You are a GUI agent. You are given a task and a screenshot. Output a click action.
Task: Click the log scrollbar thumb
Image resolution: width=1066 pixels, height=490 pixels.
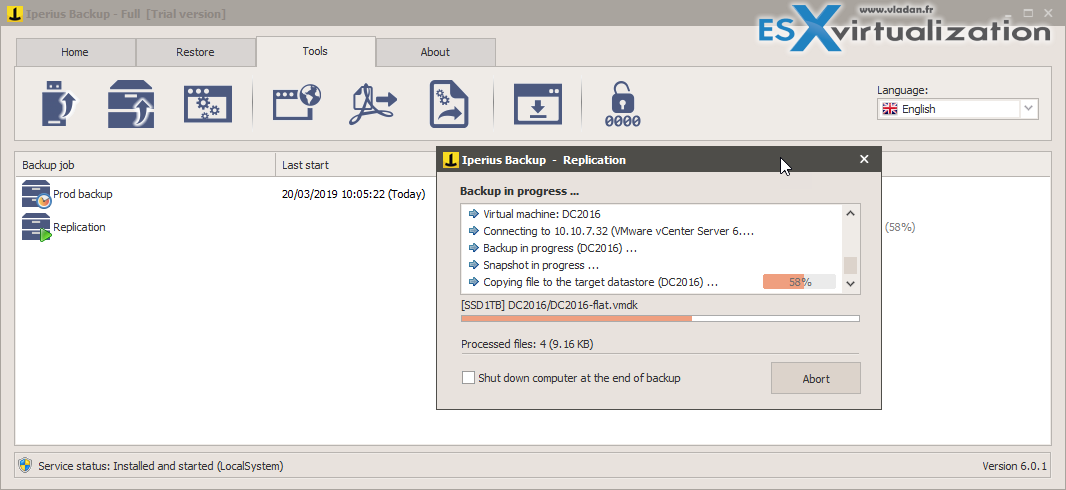(x=850, y=265)
